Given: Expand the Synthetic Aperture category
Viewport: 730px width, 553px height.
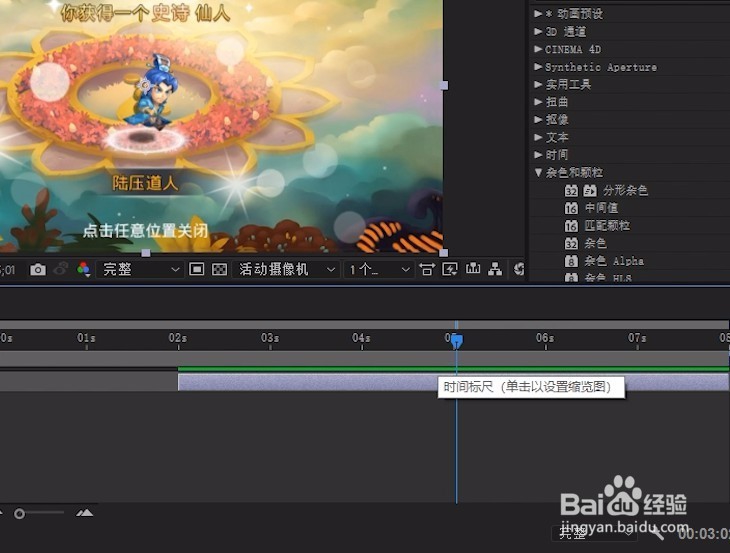Looking at the screenshot, I should pyautogui.click(x=538, y=67).
